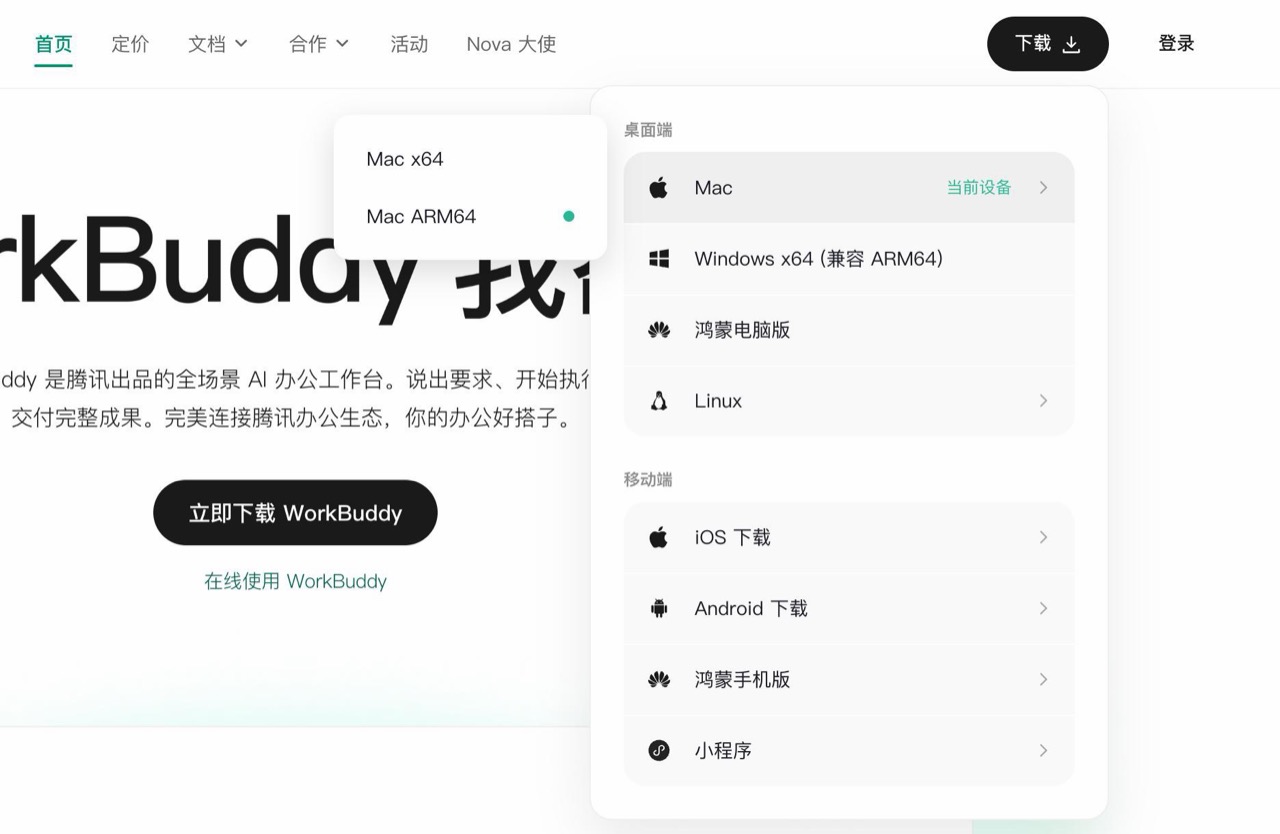Expand the 文档 dropdown arrow
This screenshot has height=834, width=1280.
click(x=241, y=44)
